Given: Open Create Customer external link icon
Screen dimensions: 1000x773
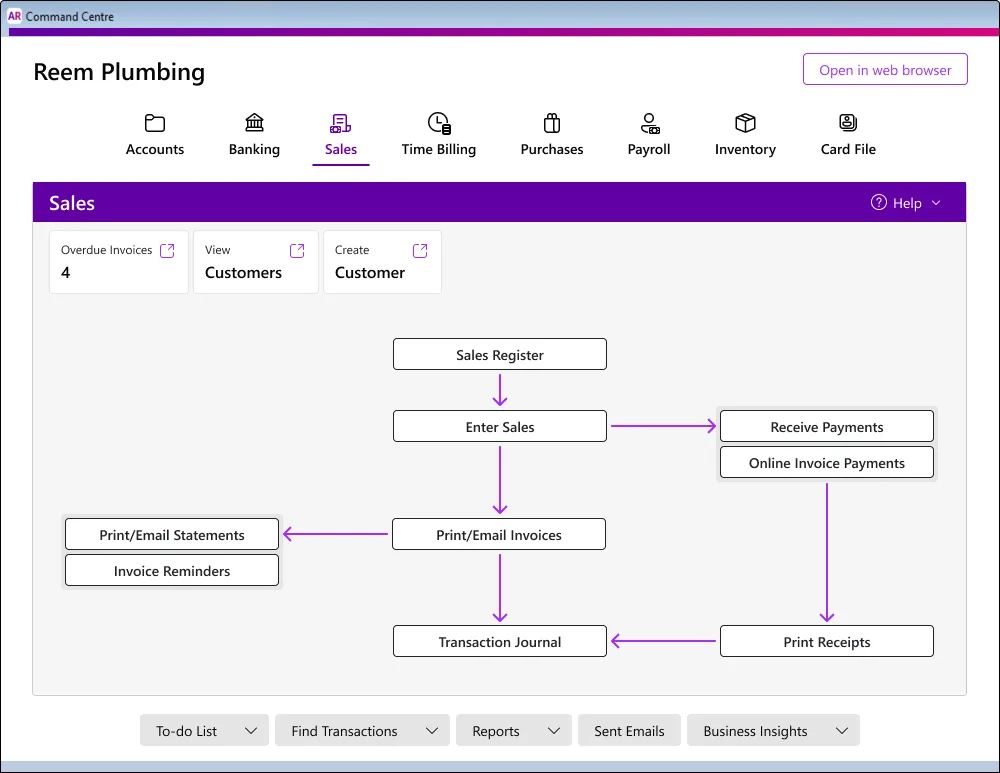Looking at the screenshot, I should pos(420,251).
